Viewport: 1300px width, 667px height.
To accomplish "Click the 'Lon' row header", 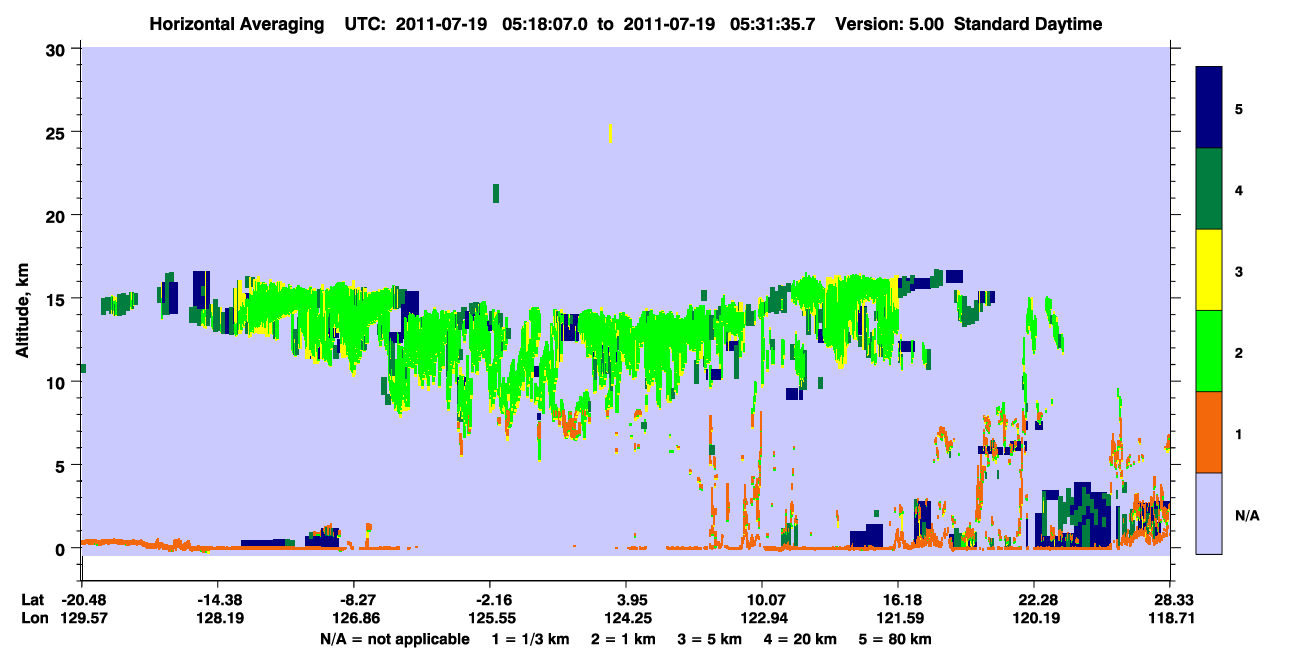I will 34,618.
